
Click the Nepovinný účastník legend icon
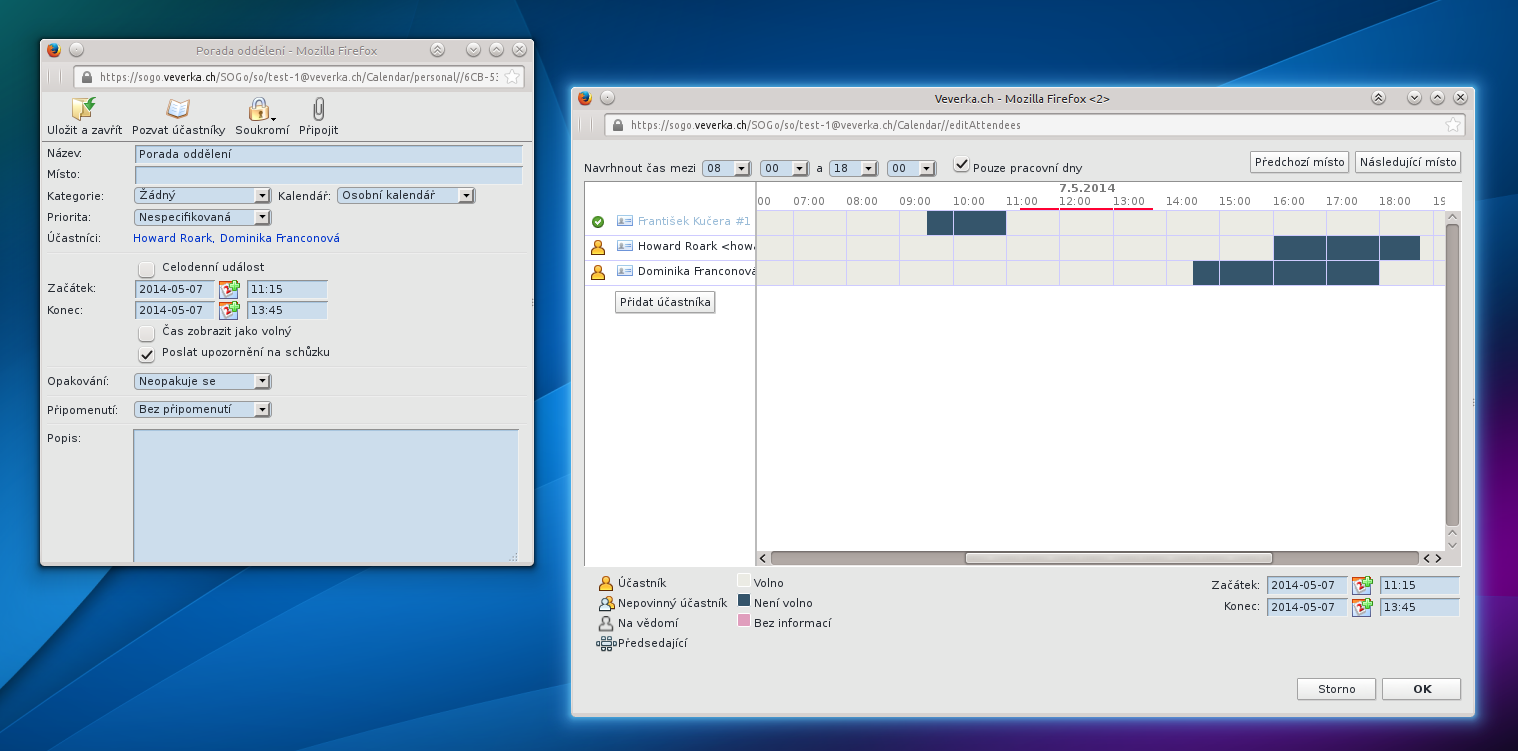tap(606, 603)
